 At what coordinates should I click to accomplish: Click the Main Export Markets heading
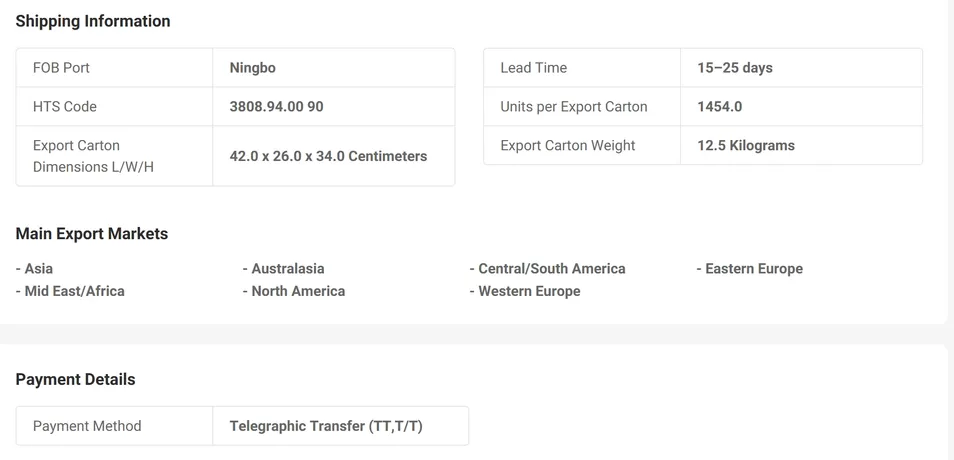pyautogui.click(x=92, y=234)
